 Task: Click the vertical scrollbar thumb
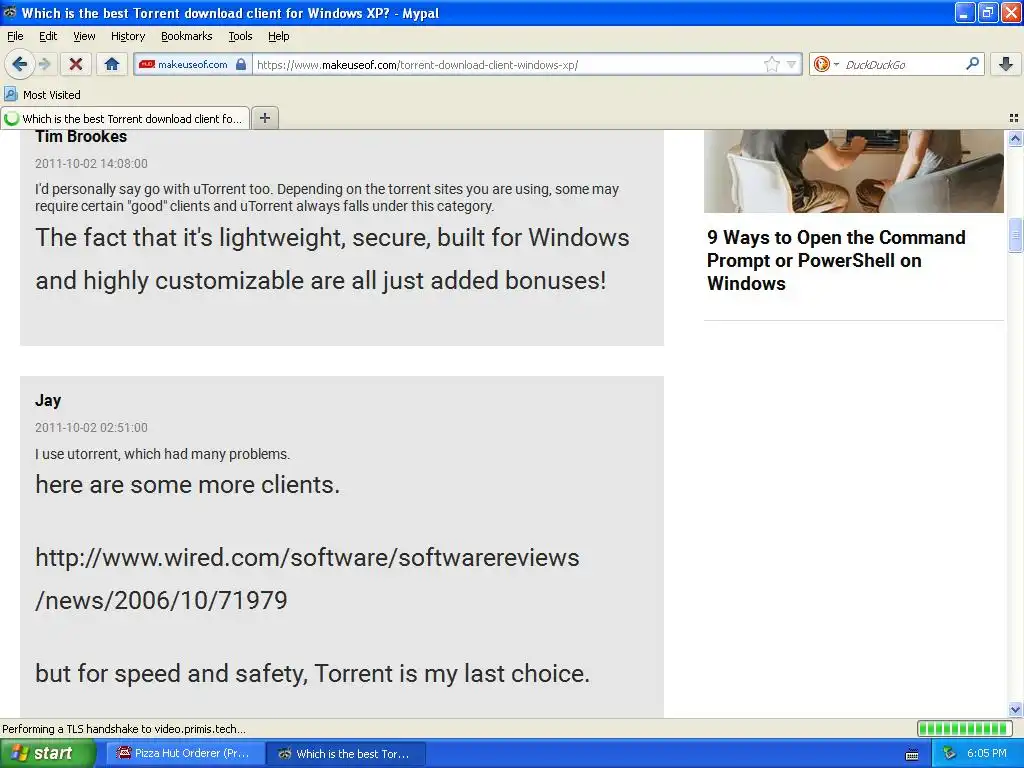(x=1015, y=234)
